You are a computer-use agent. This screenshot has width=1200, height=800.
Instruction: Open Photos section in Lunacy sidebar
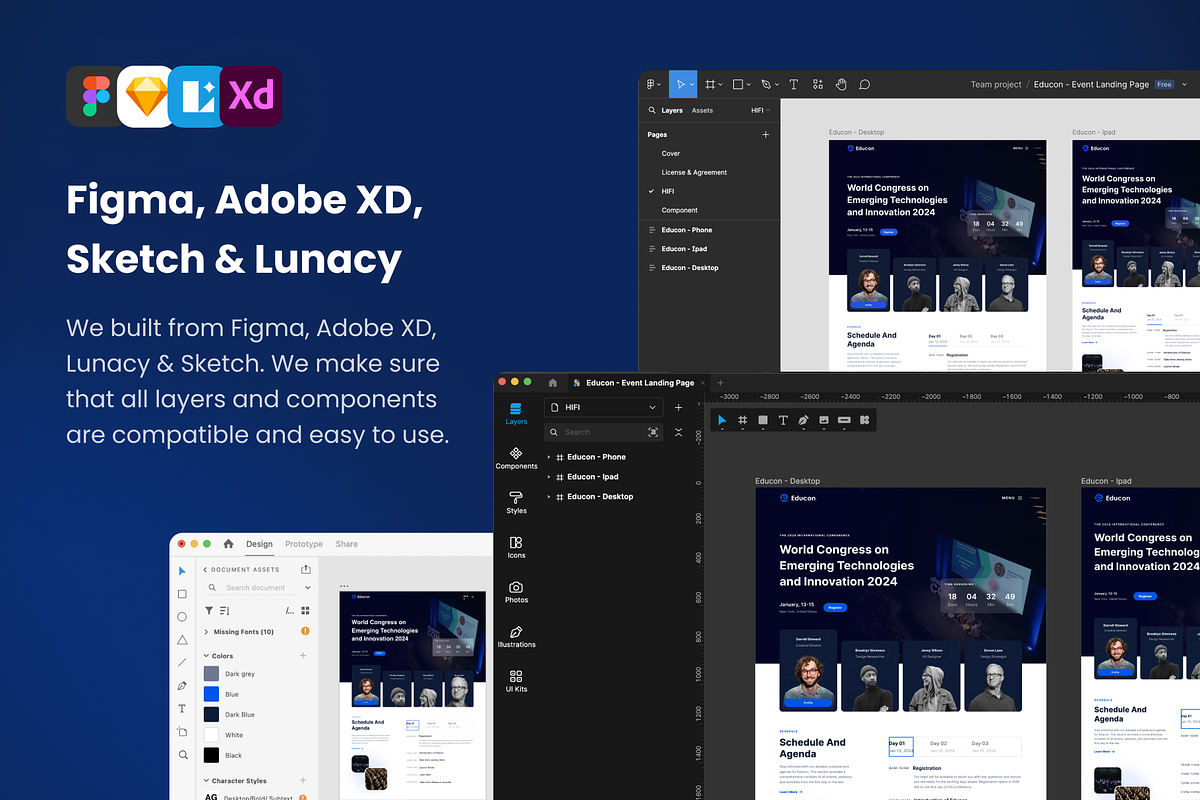516,592
